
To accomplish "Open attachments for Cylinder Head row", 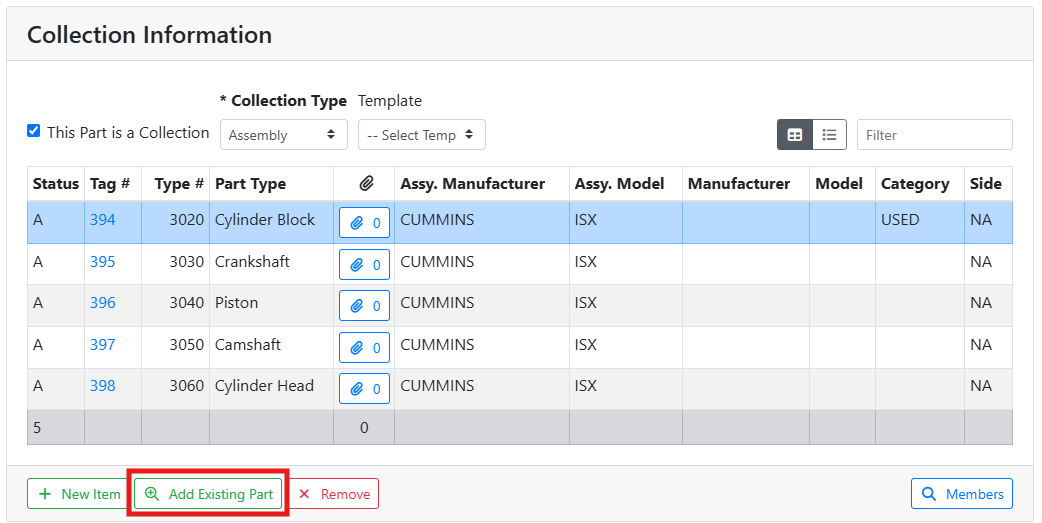I will pyautogui.click(x=364, y=389).
